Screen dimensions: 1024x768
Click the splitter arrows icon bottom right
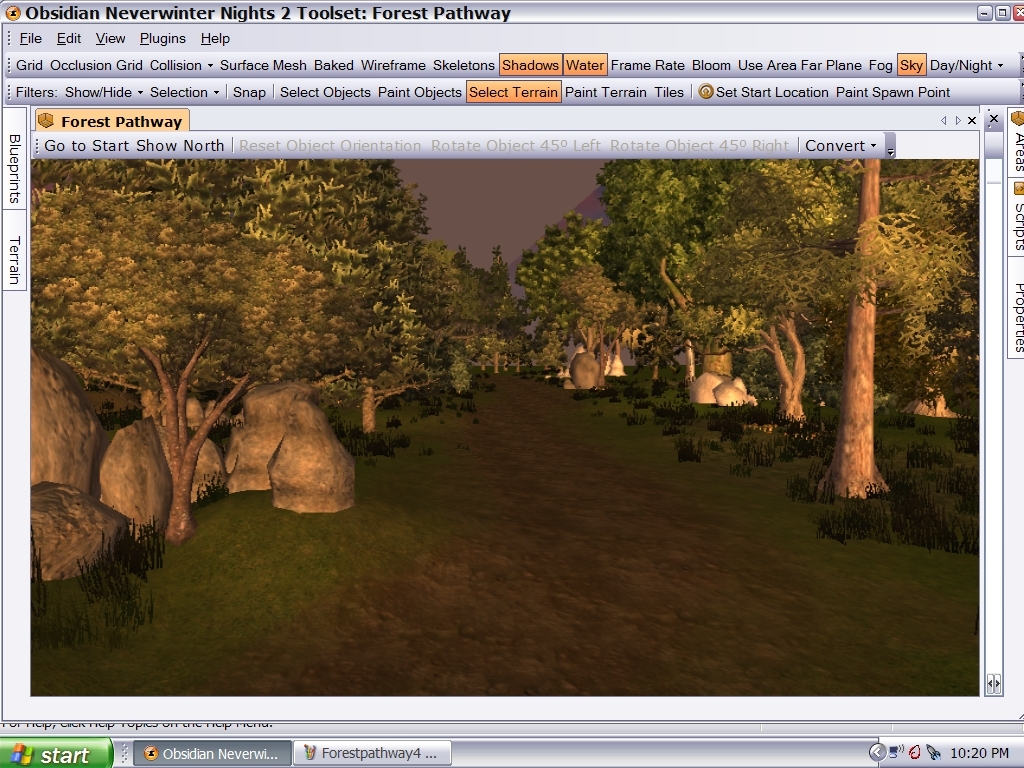[x=993, y=683]
